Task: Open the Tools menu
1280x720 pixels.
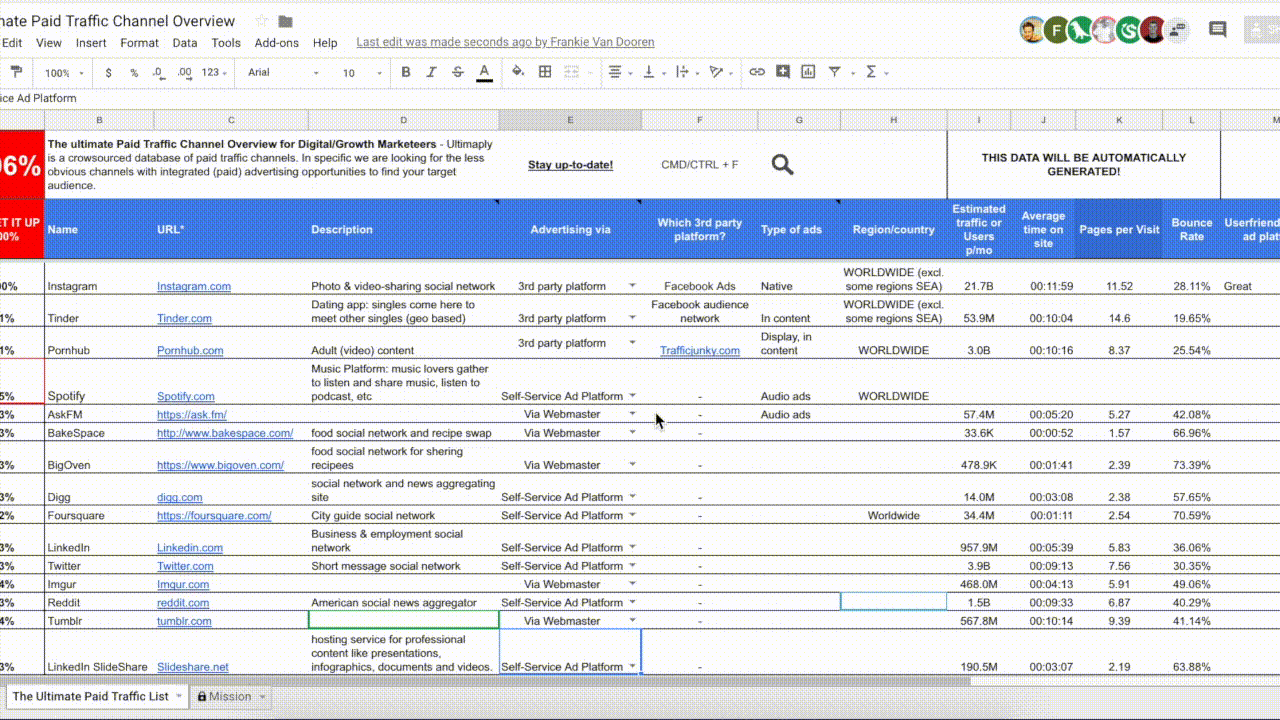Action: [x=226, y=43]
